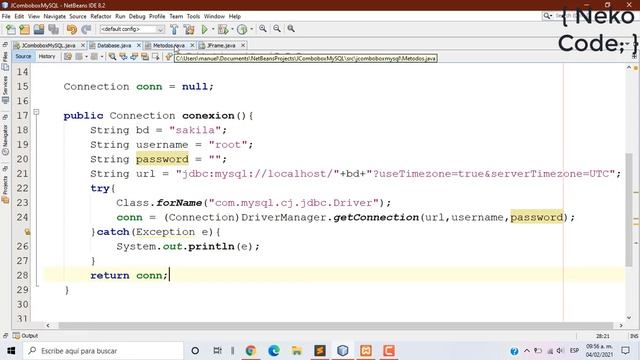Open the Services side panel
Image resolution: width=640 pixels, height=360 pixels.
5,90
